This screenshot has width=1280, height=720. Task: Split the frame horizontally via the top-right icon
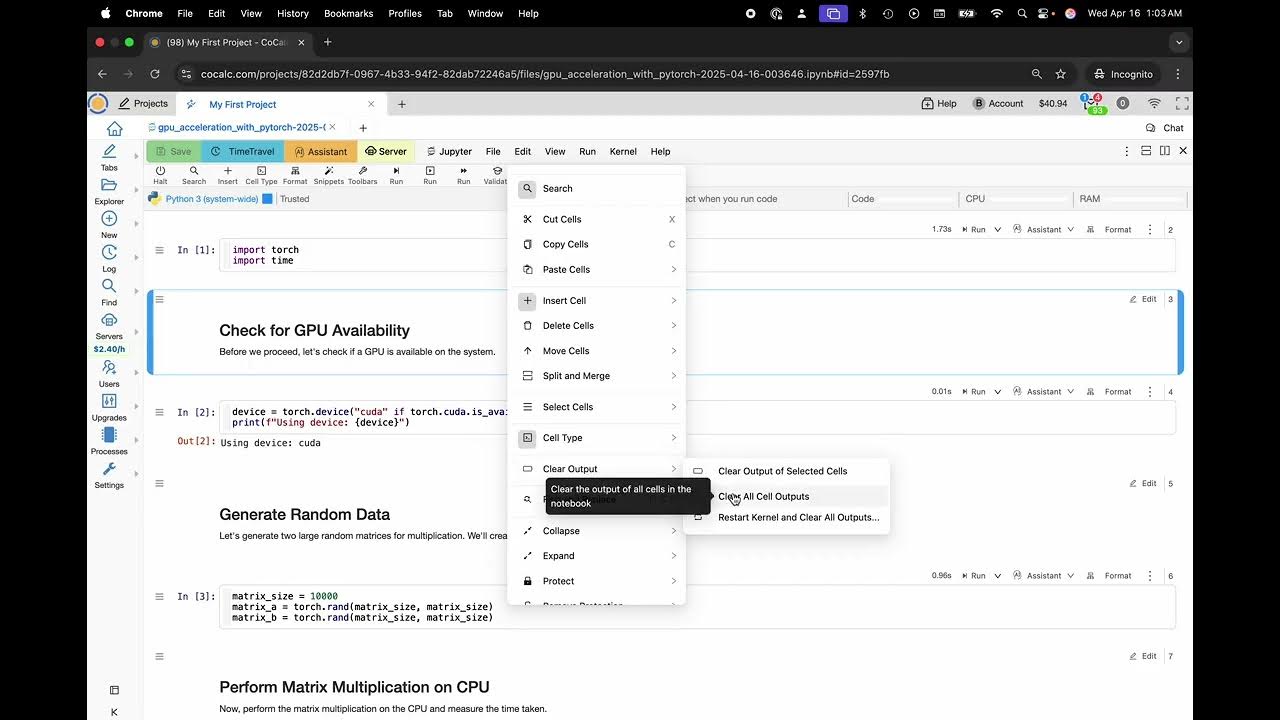pos(1146,151)
